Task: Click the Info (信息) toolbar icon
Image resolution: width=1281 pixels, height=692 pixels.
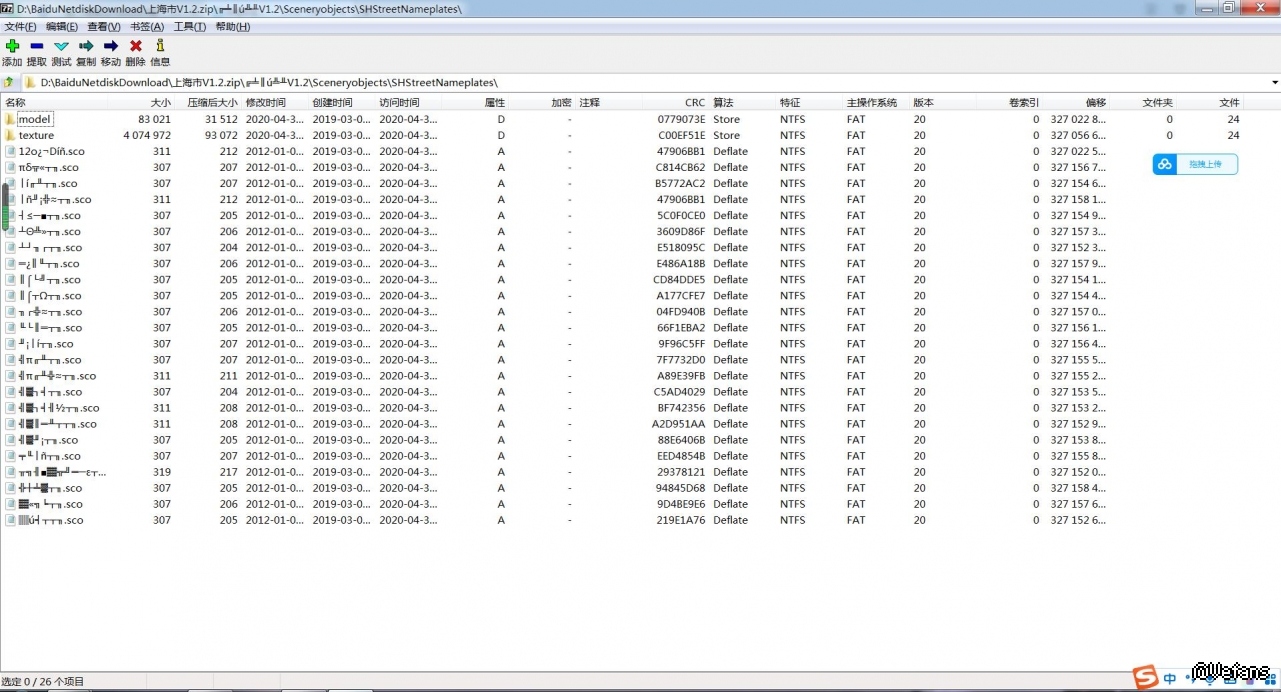Action: click(x=160, y=46)
